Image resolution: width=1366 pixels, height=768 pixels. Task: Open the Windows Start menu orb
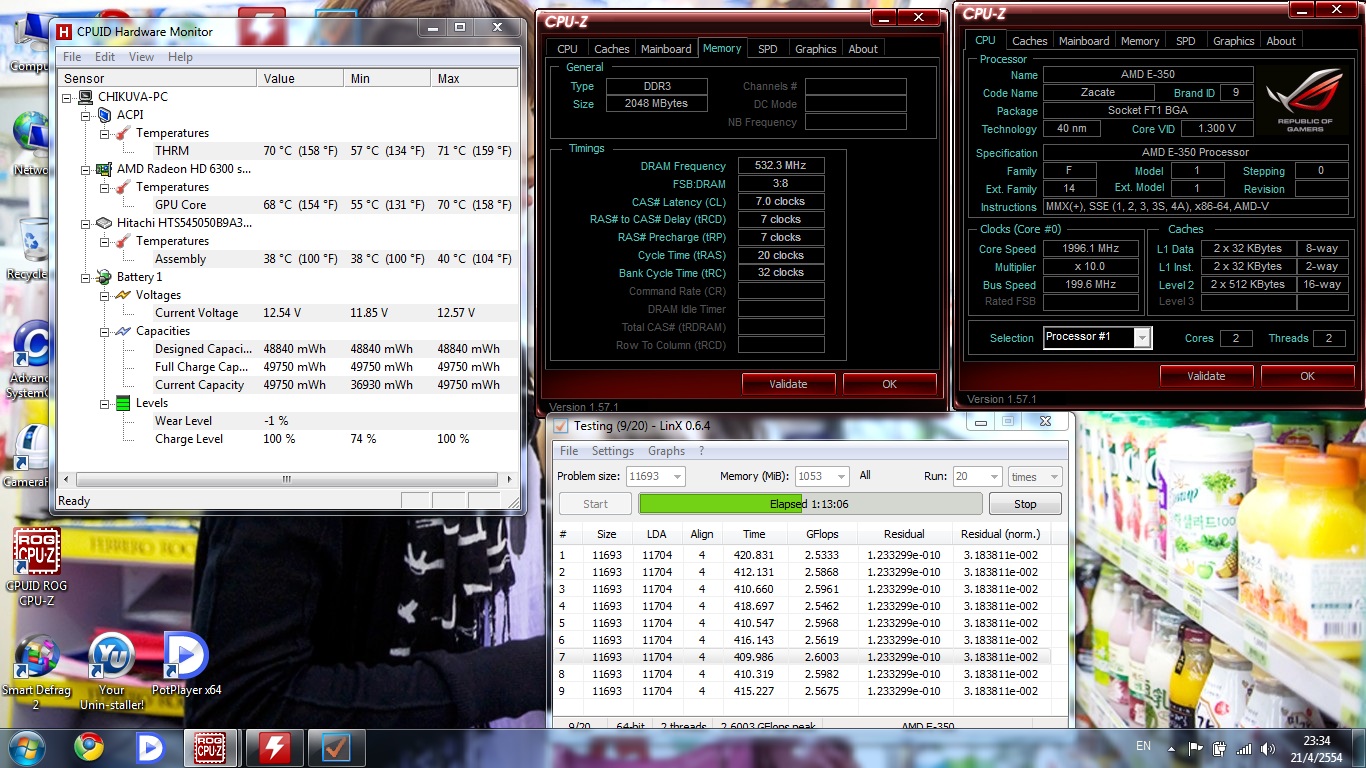click(x=26, y=748)
